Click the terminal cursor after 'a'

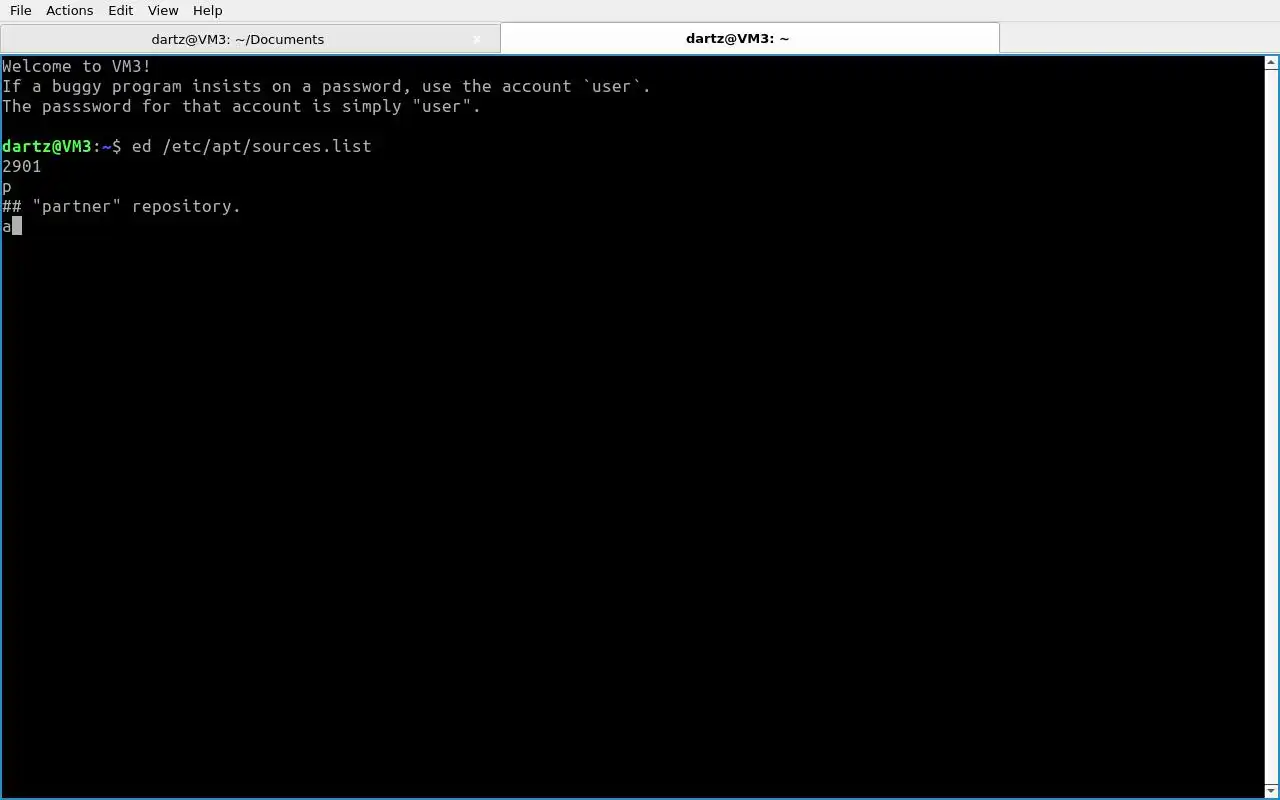click(x=17, y=226)
